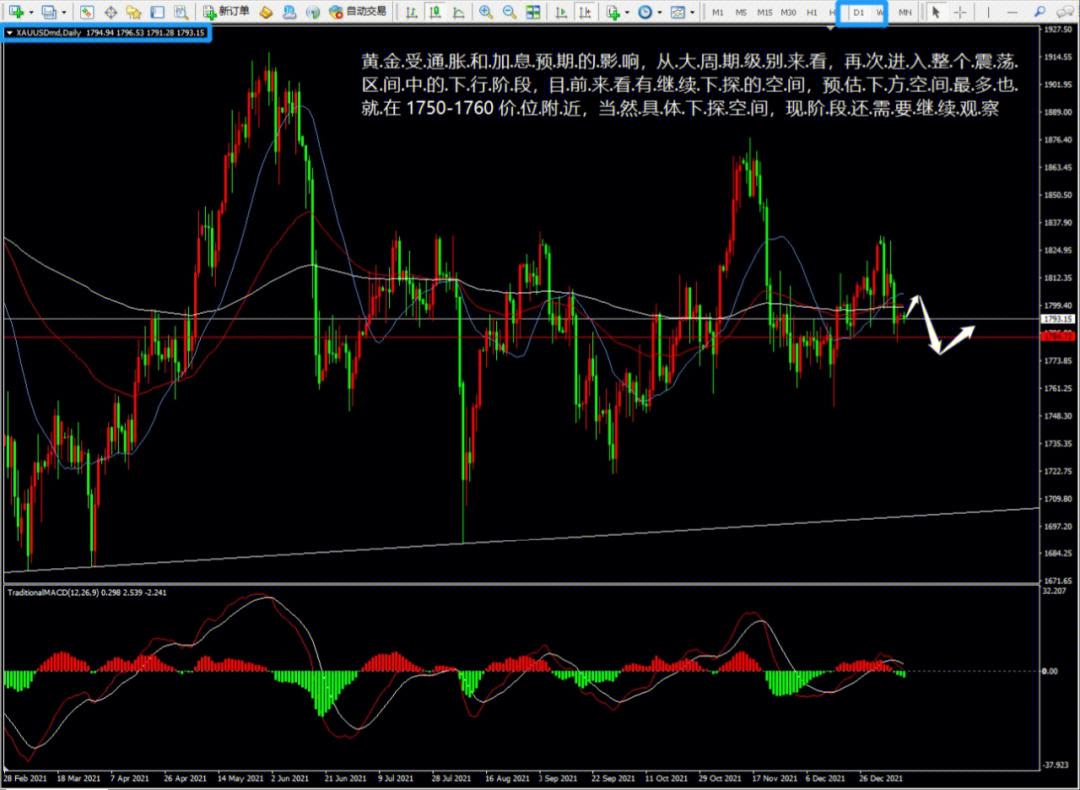Switch chart to candlesticks mode
The width and height of the screenshot is (1080, 790).
point(435,12)
